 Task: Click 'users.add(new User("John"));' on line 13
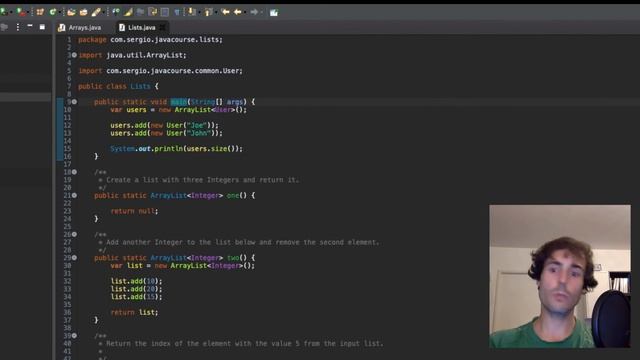pos(167,133)
